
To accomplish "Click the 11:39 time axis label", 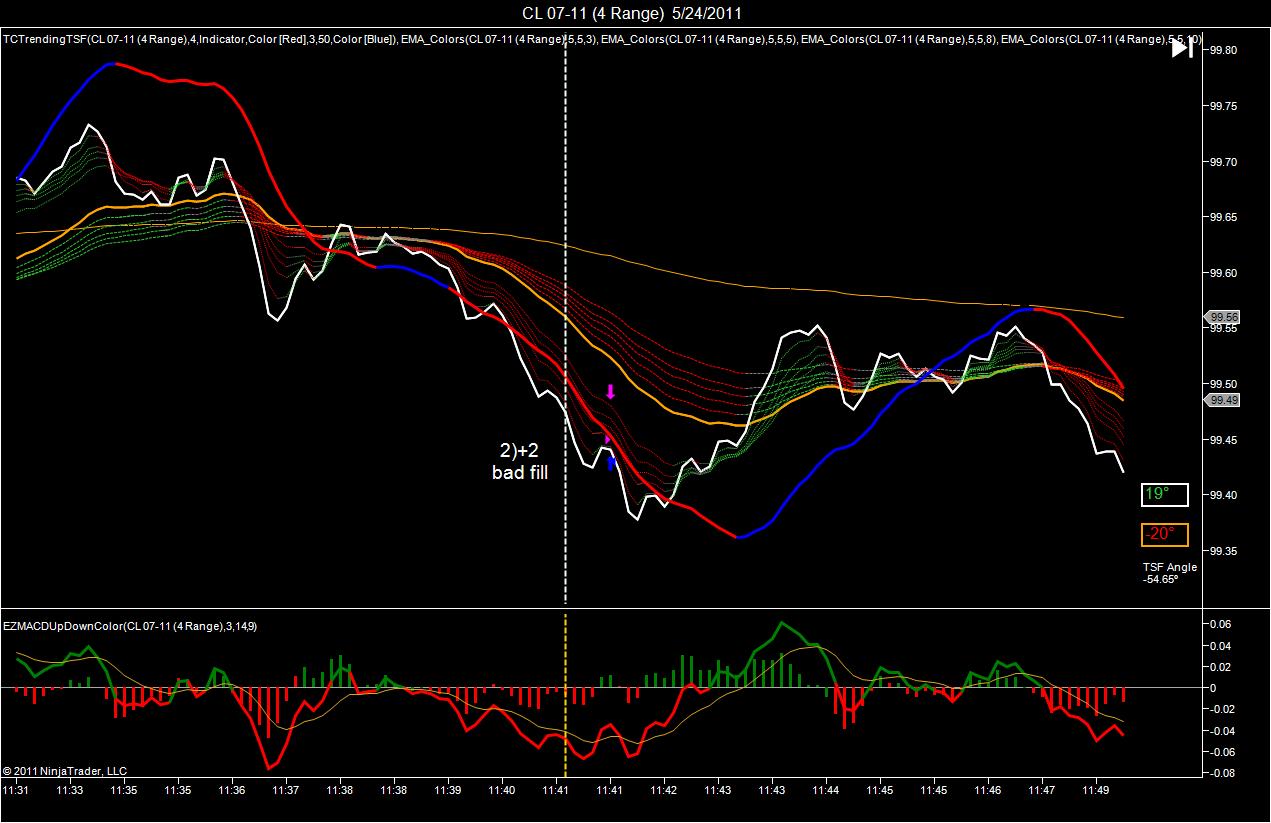I will [x=448, y=790].
